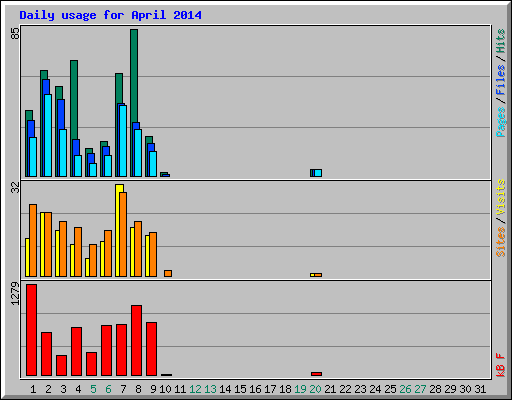This screenshot has height=400, width=512.
Task: Click day label '28' on the x-axis
Action: [435, 389]
